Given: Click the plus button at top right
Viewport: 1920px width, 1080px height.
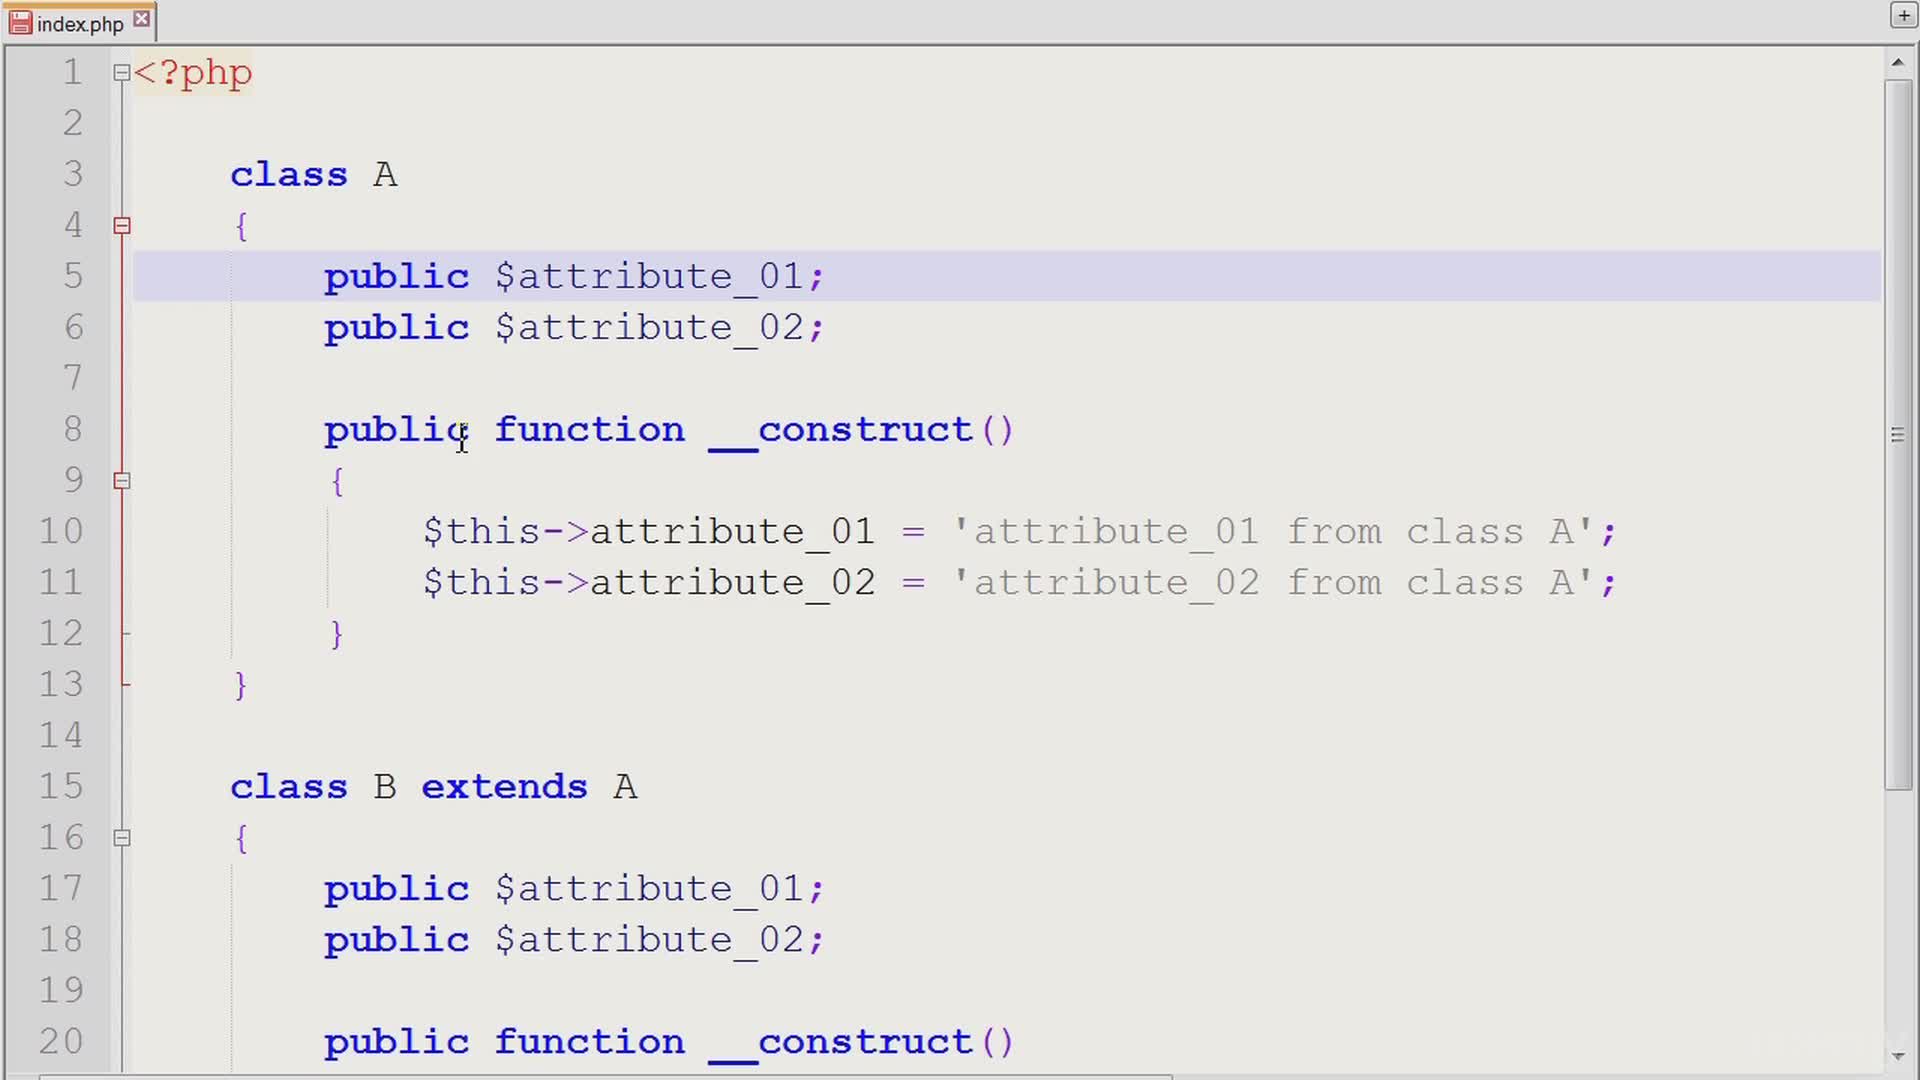Looking at the screenshot, I should [1903, 15].
